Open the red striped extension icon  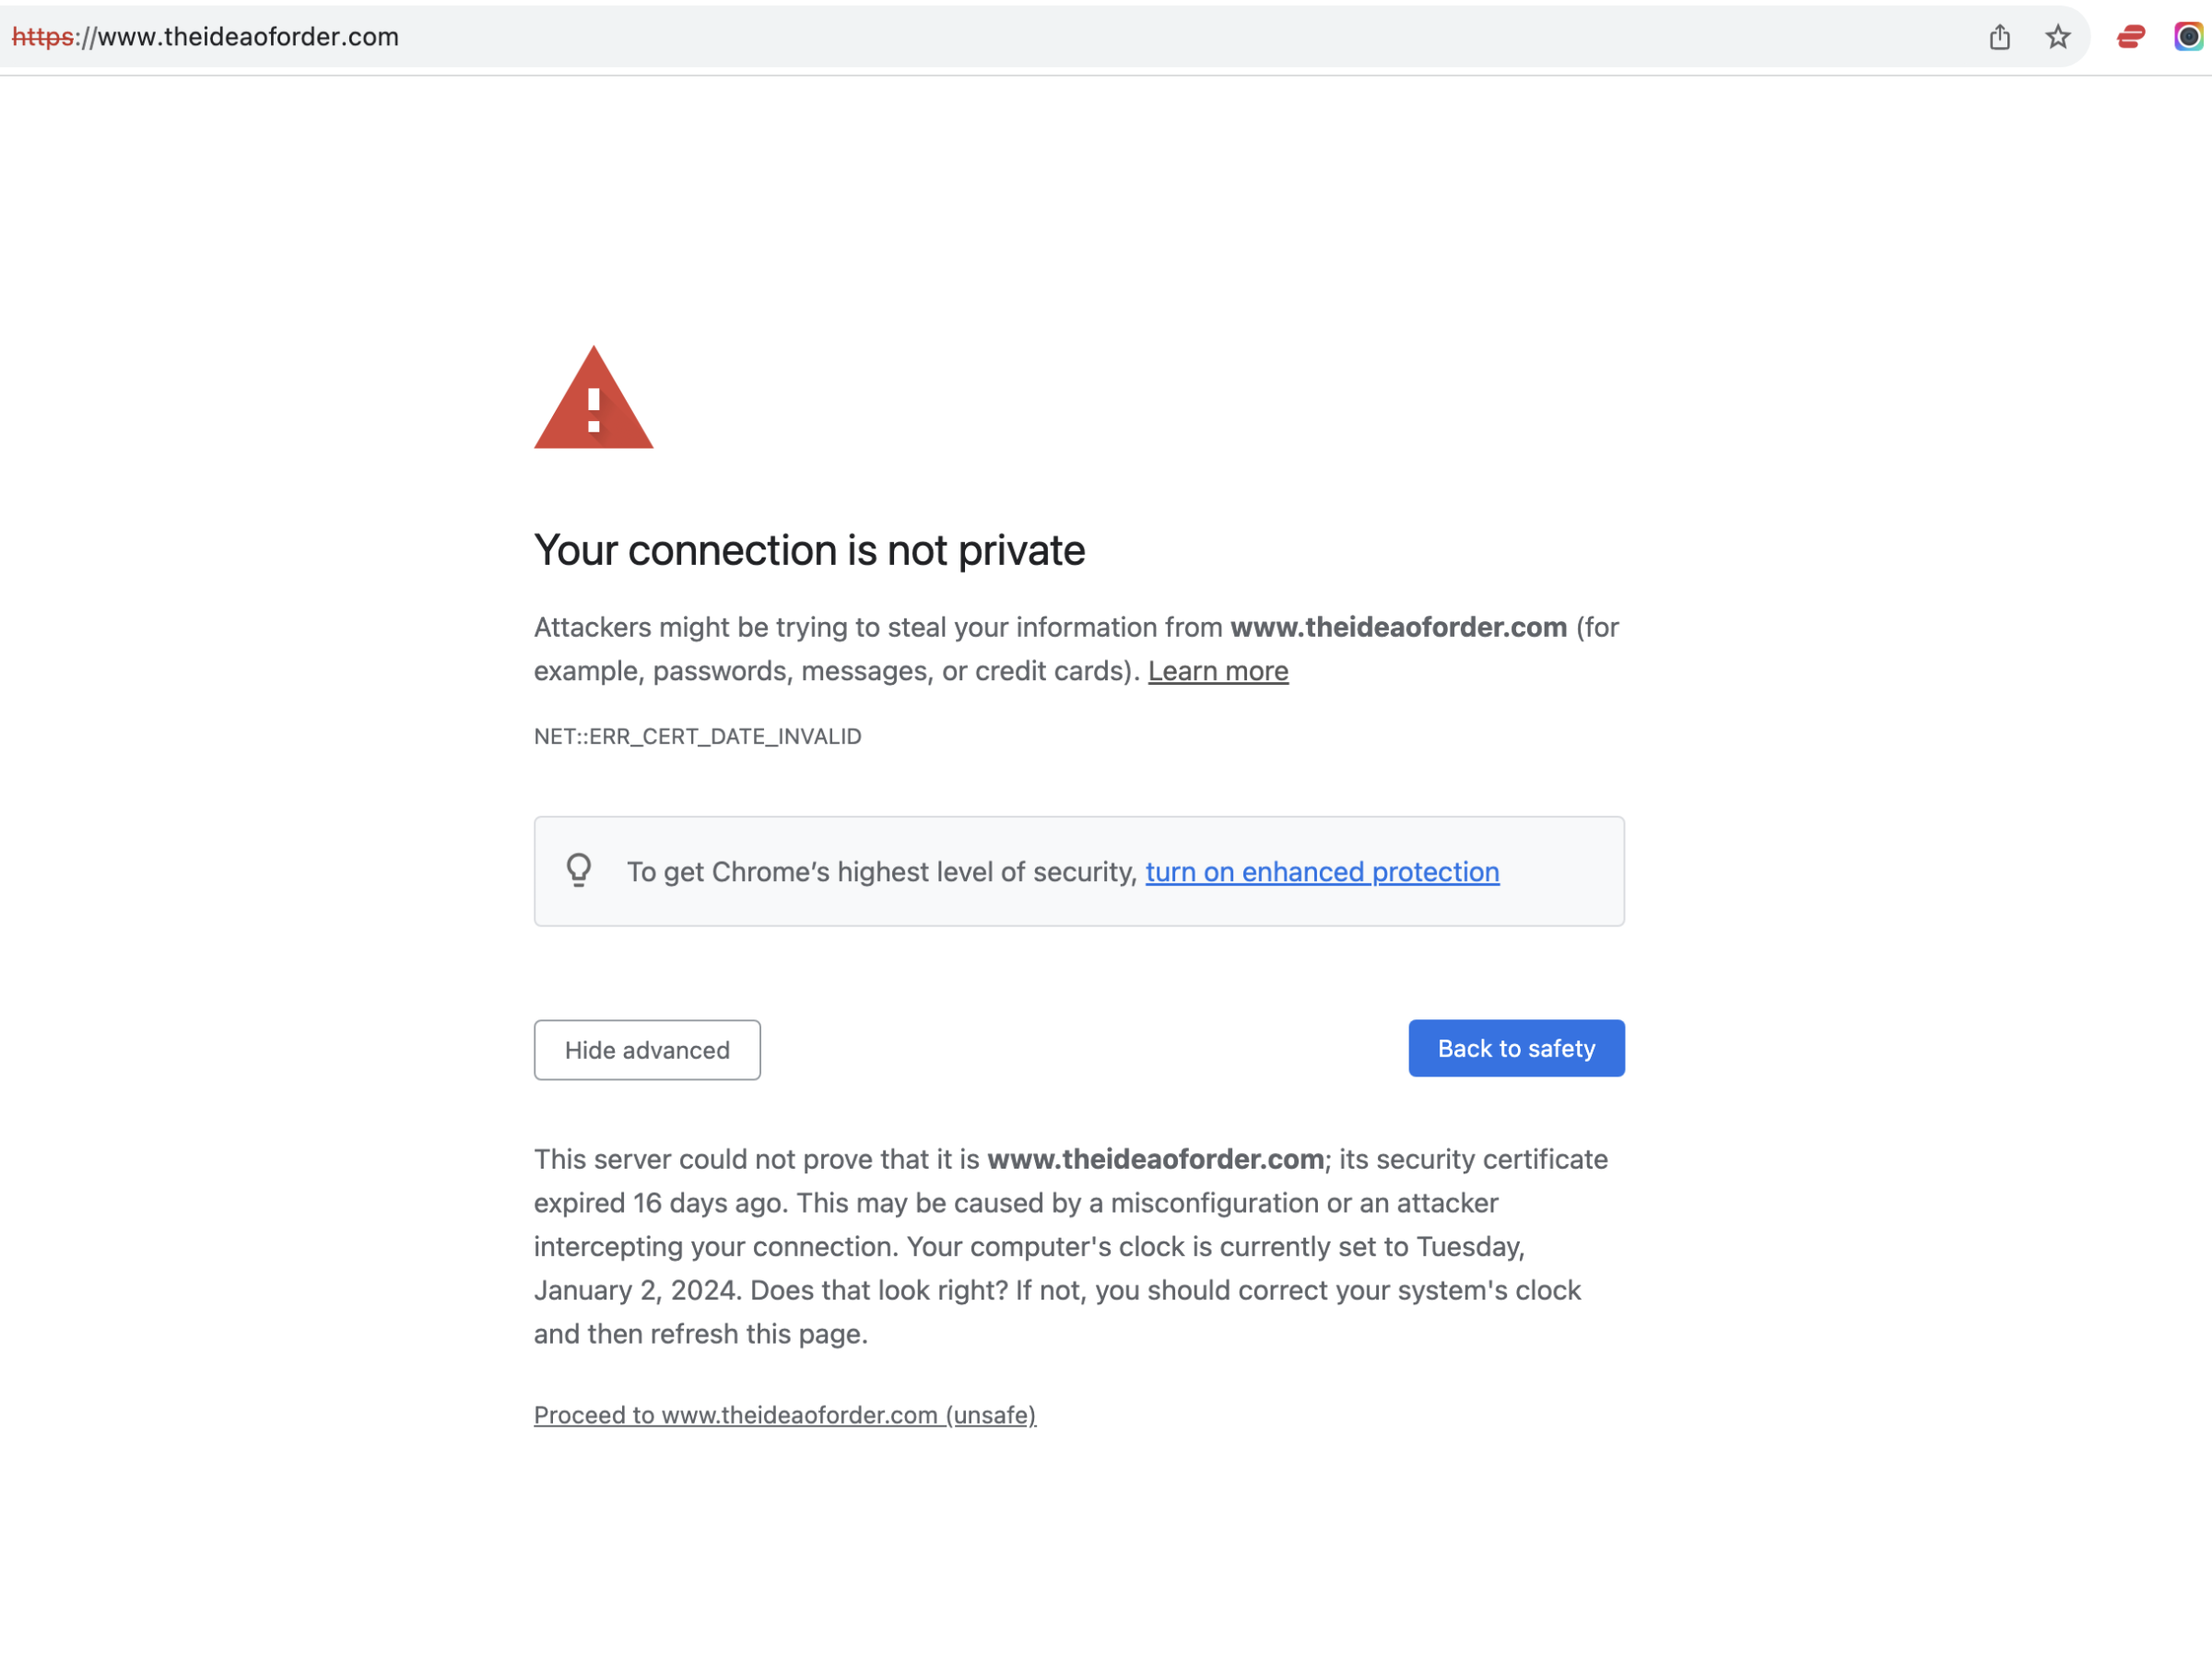[x=2130, y=37]
